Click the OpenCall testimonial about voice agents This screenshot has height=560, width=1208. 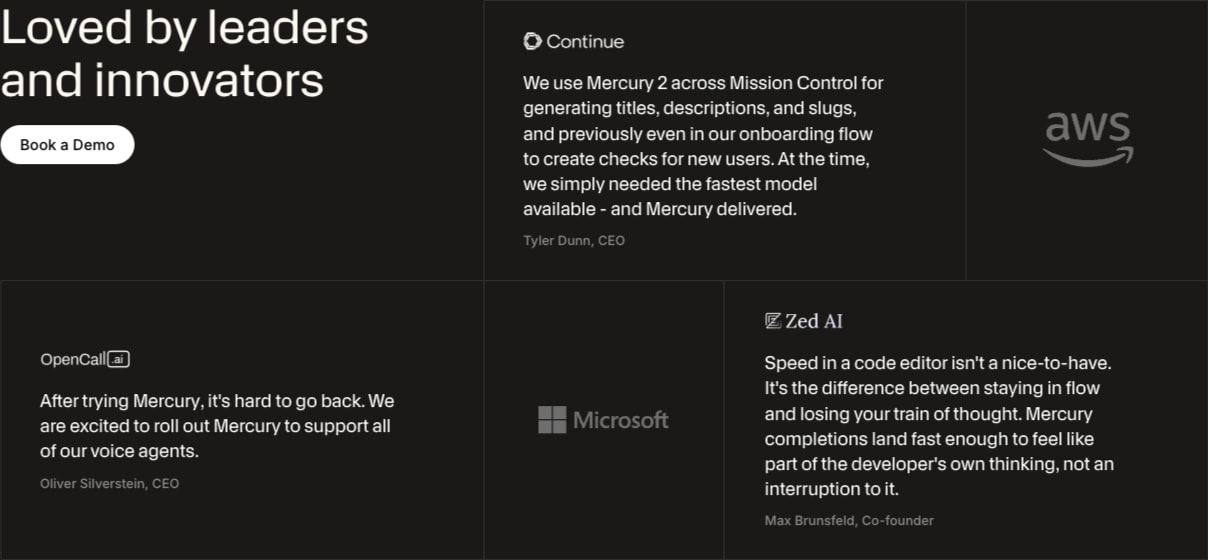[217, 426]
